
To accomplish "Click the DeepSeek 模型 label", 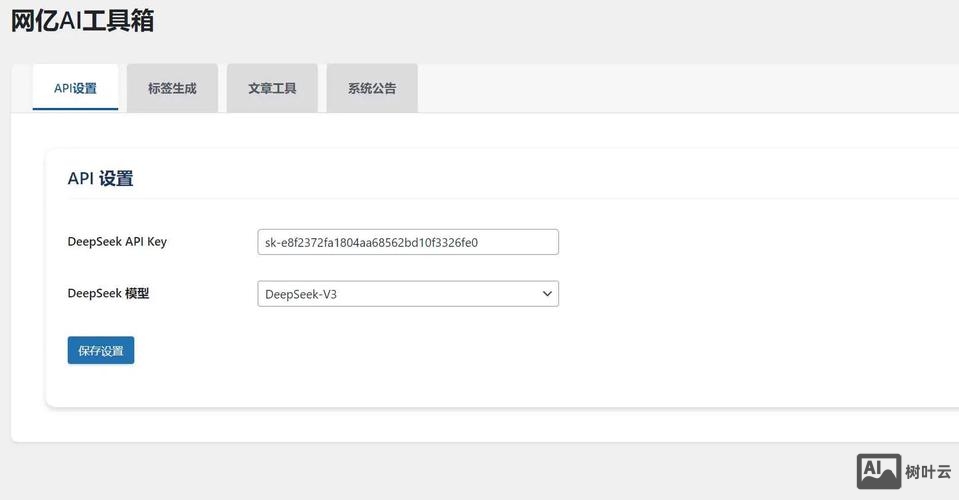I will tap(108, 293).
